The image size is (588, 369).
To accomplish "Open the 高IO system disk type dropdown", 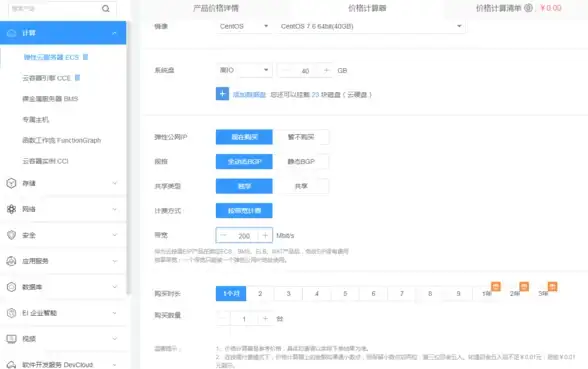I will 244,70.
